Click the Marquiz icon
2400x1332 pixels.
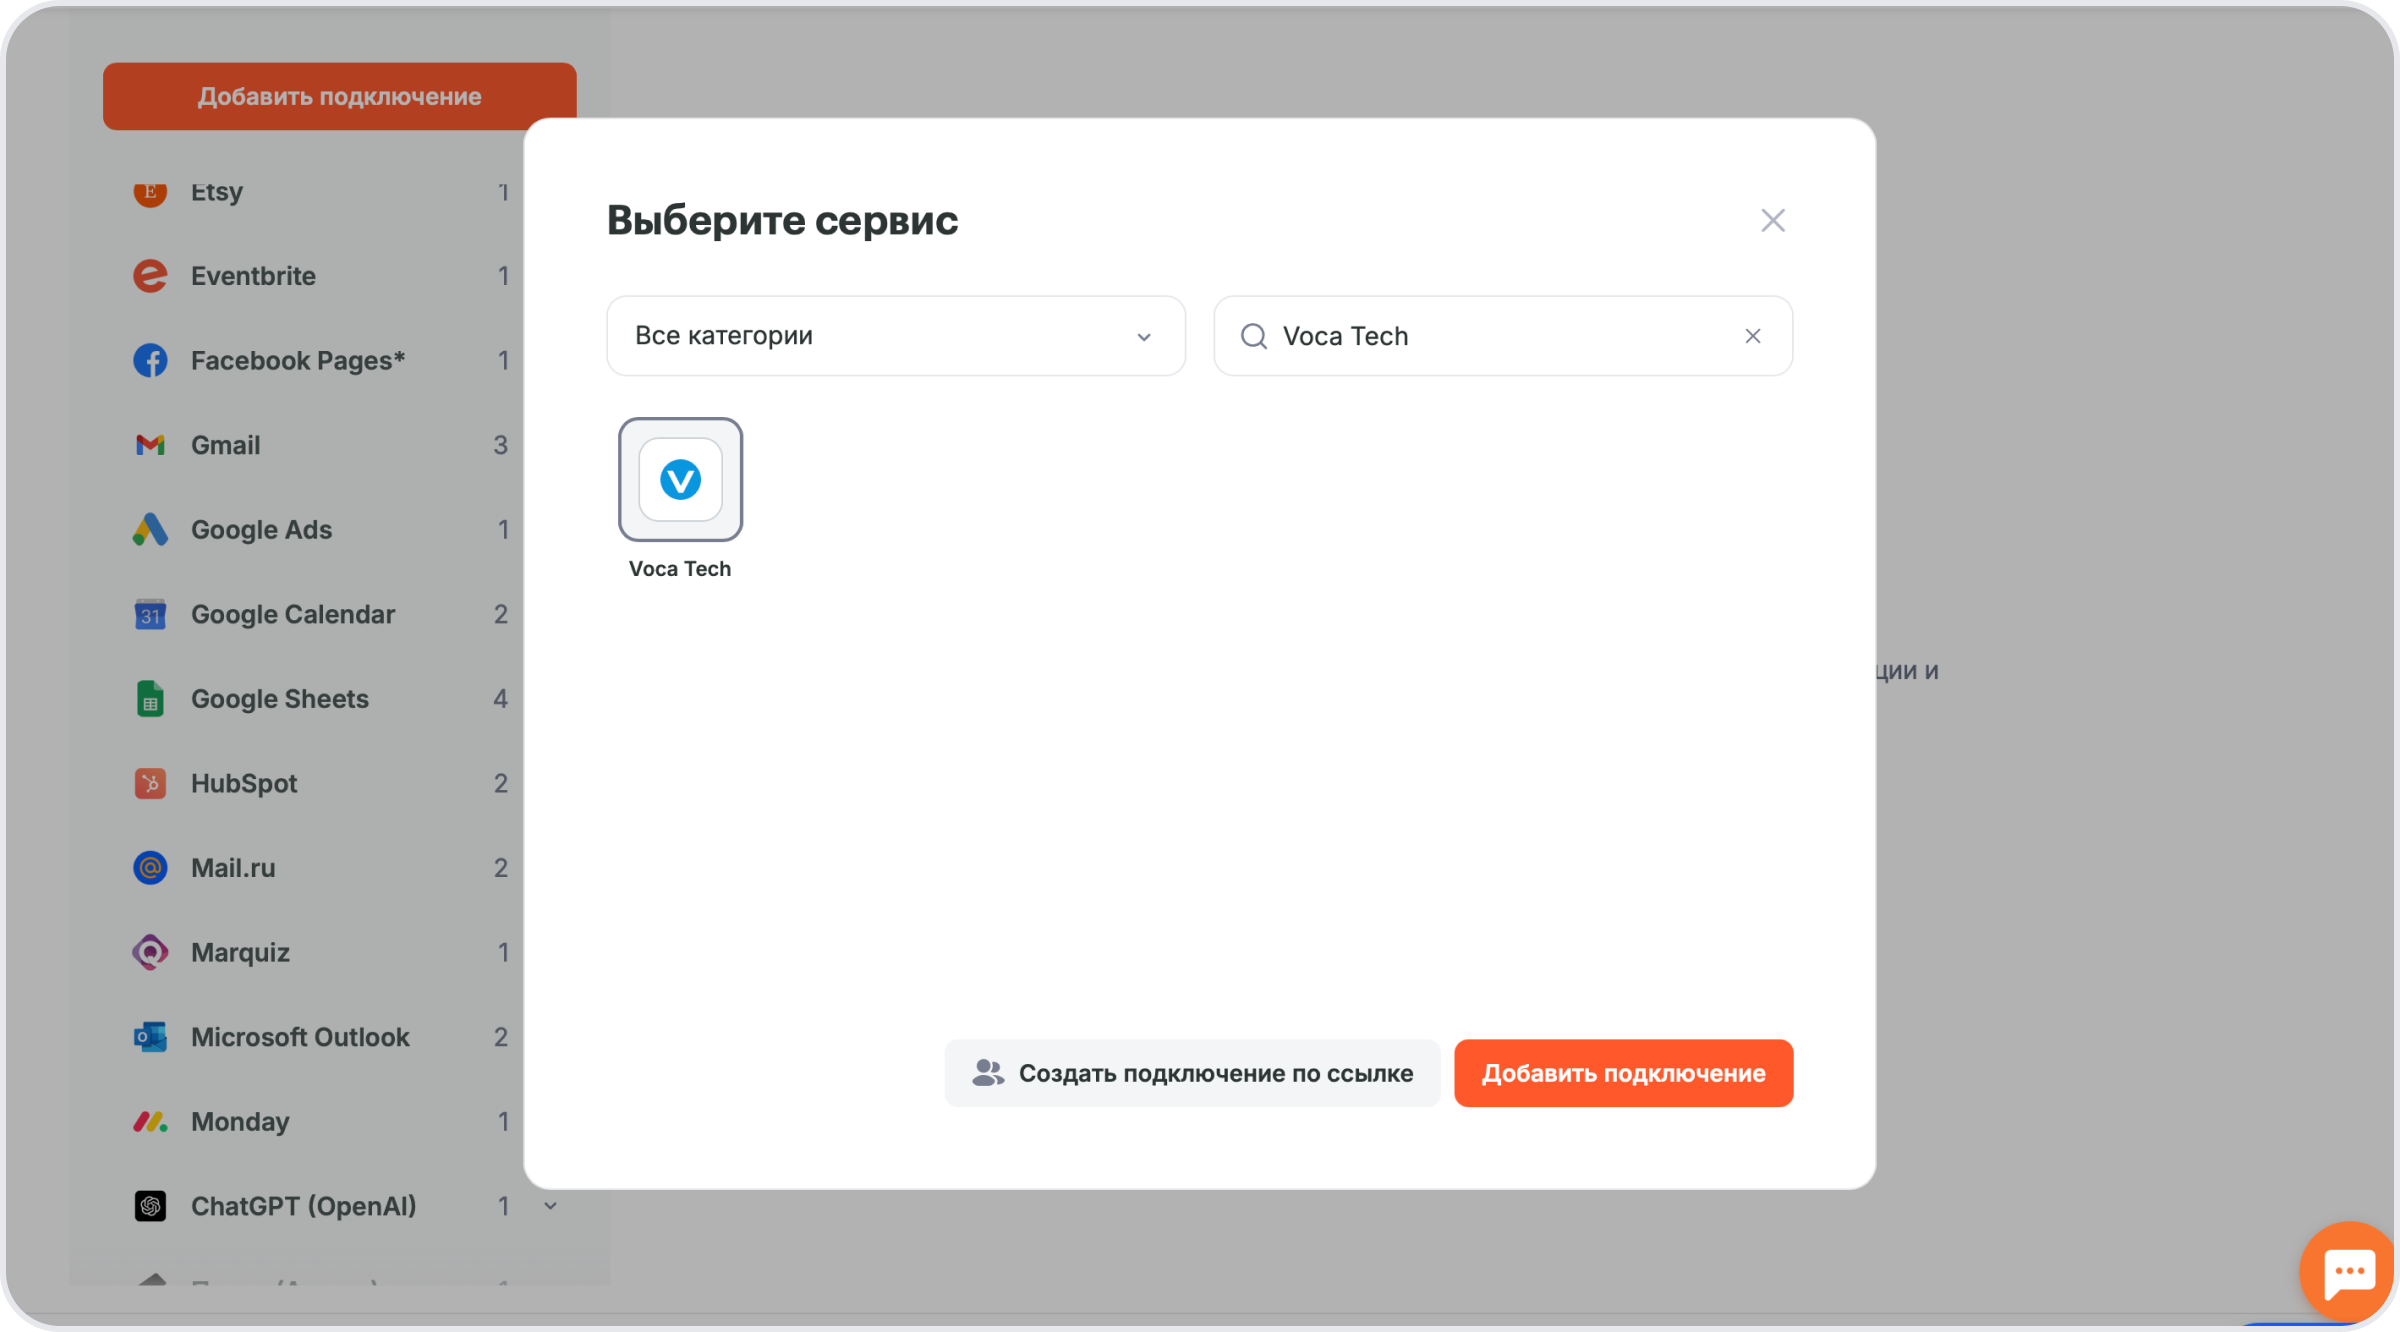150,952
